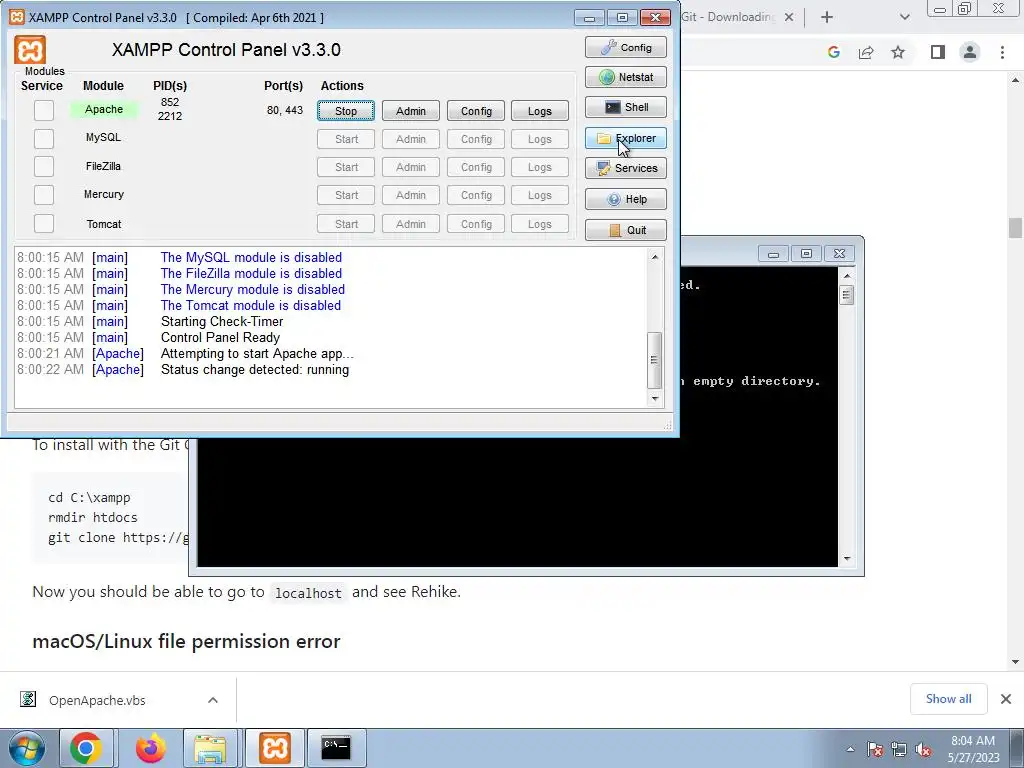
Task: Open Action Center flag icon
Action: [875, 749]
